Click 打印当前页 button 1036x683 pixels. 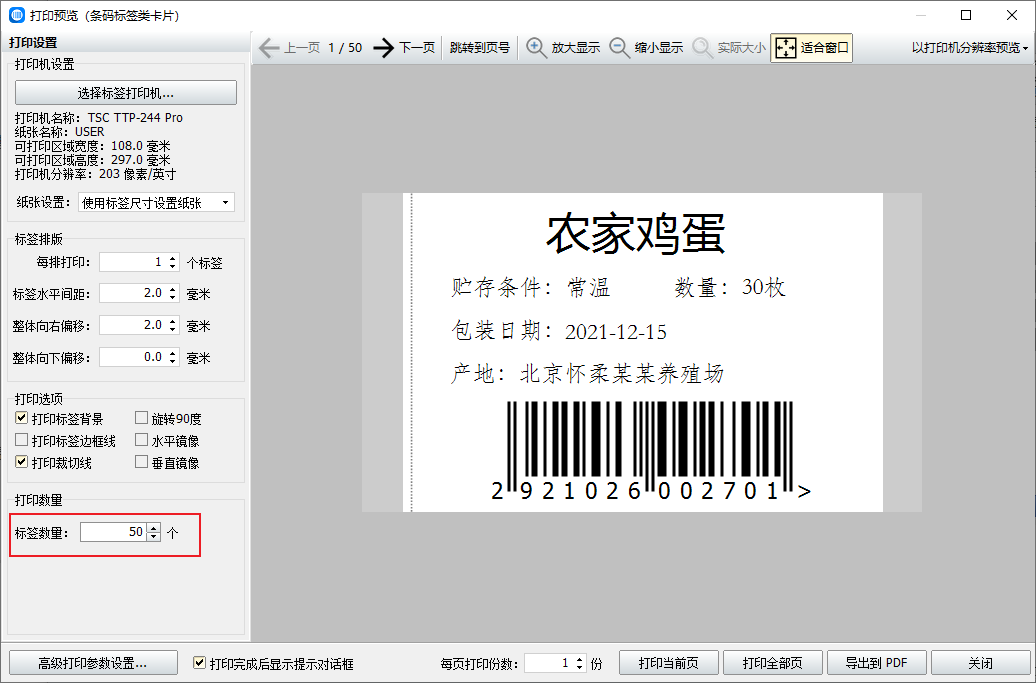point(669,663)
